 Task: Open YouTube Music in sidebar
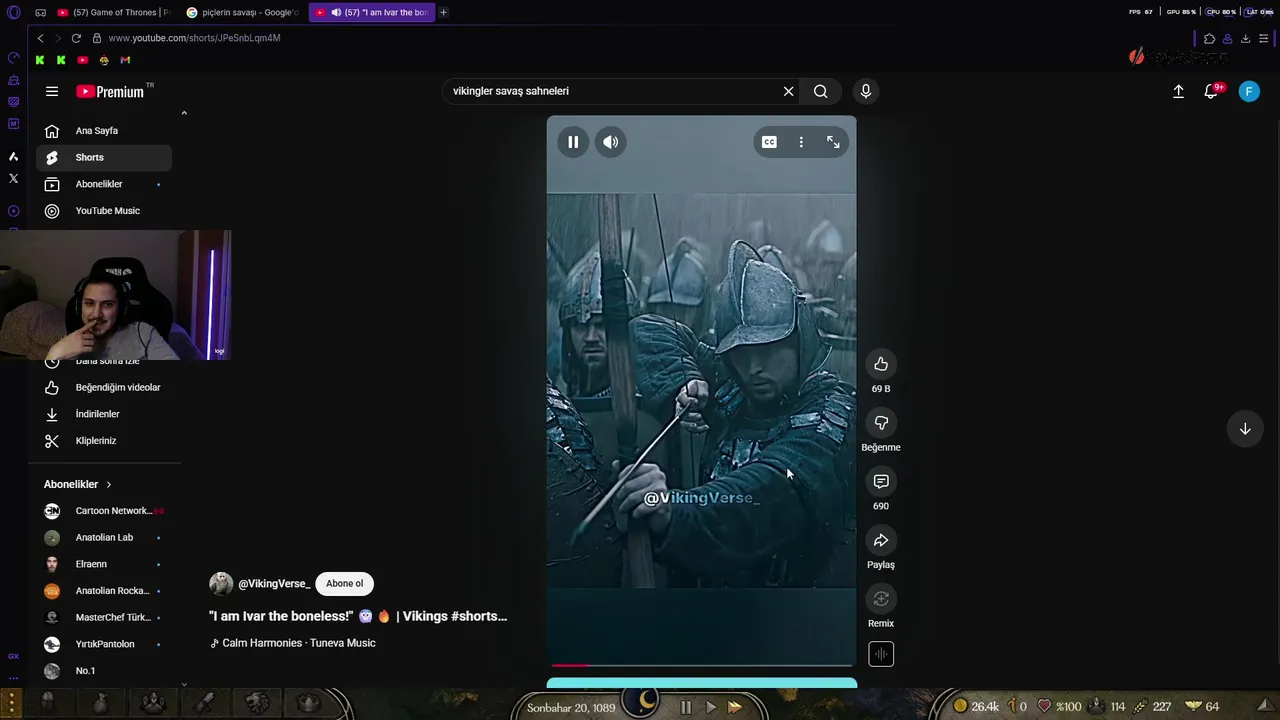coord(104,211)
